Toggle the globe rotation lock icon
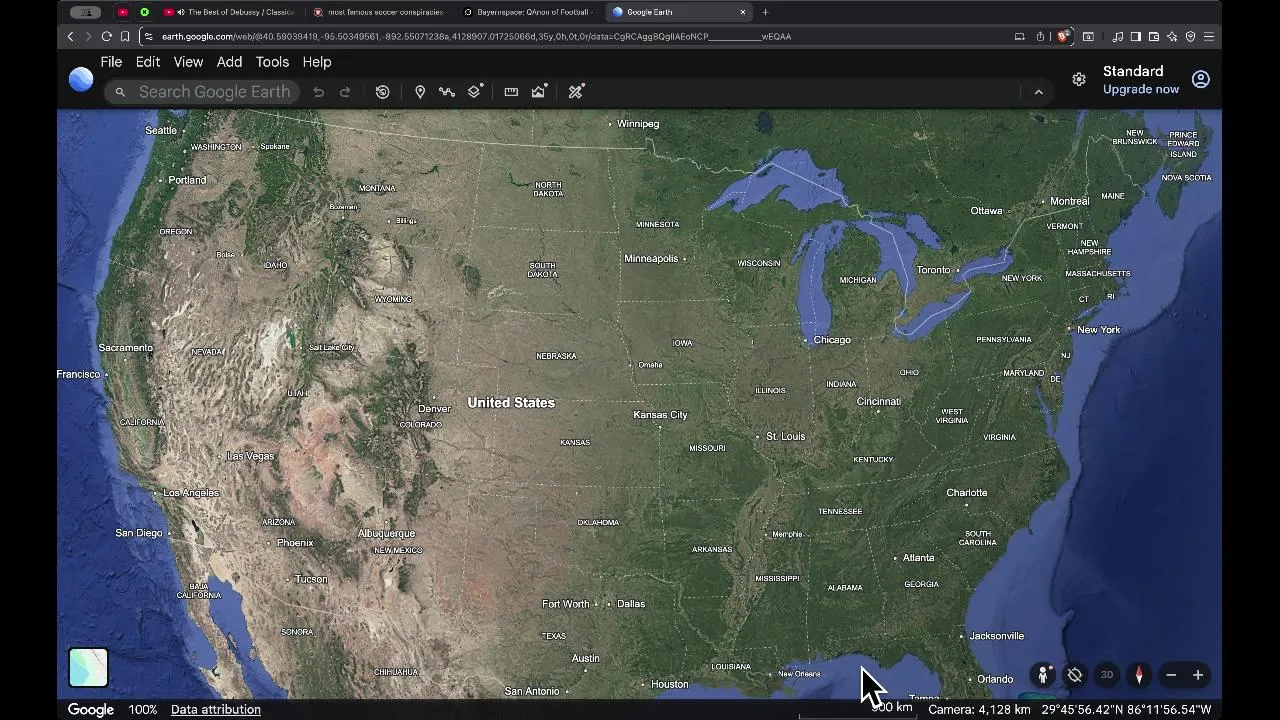This screenshot has height=720, width=1280. pos(1075,675)
